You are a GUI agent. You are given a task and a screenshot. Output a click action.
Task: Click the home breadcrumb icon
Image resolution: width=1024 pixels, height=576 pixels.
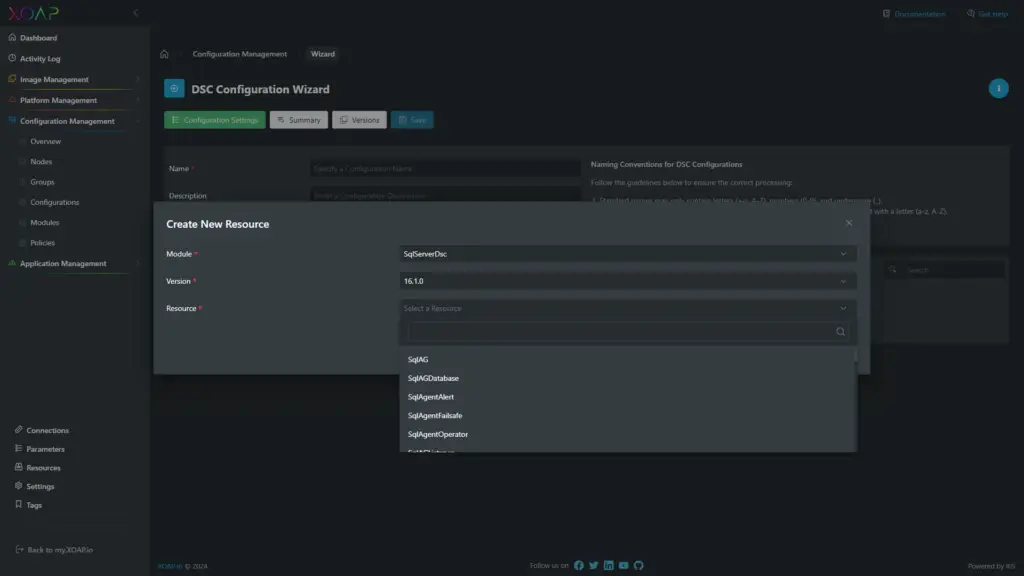pyautogui.click(x=164, y=54)
